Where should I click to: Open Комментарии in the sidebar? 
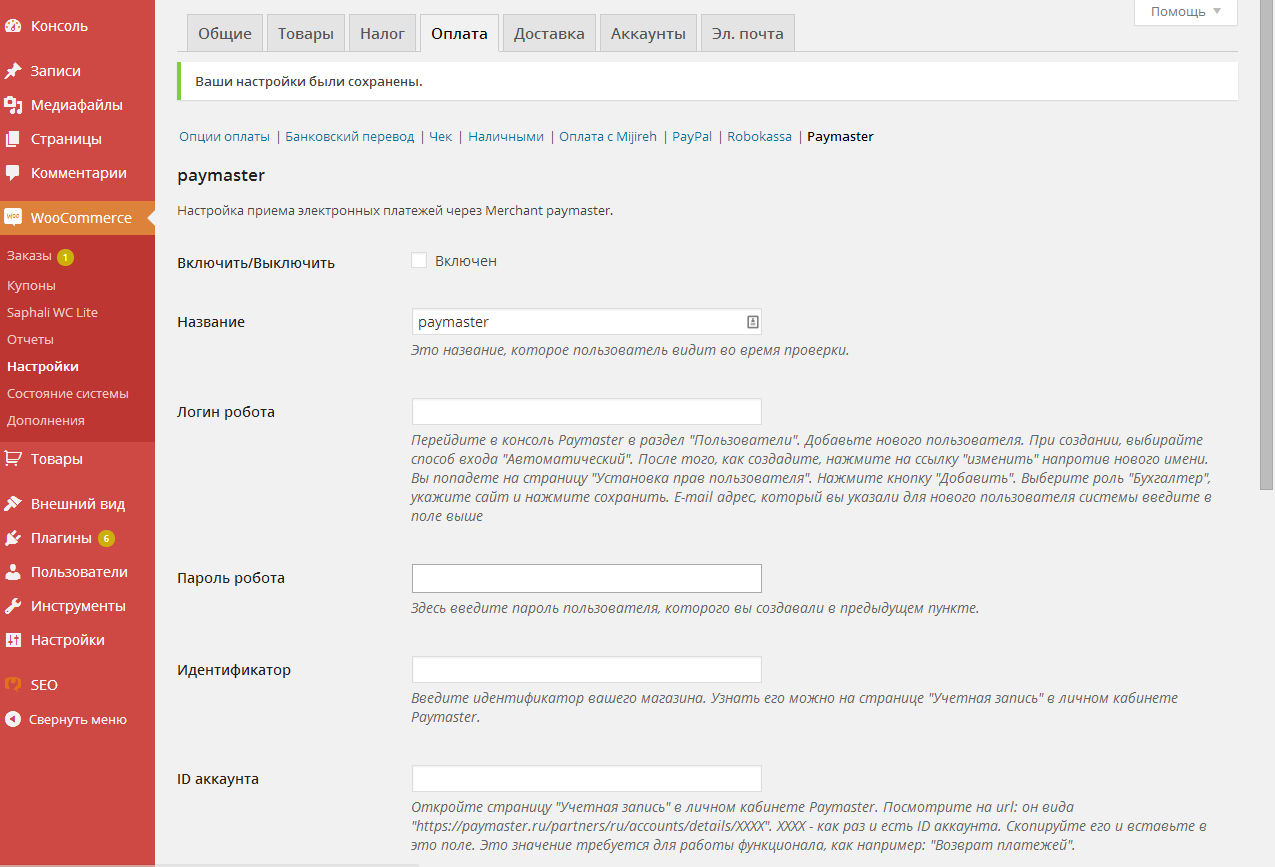[77, 173]
